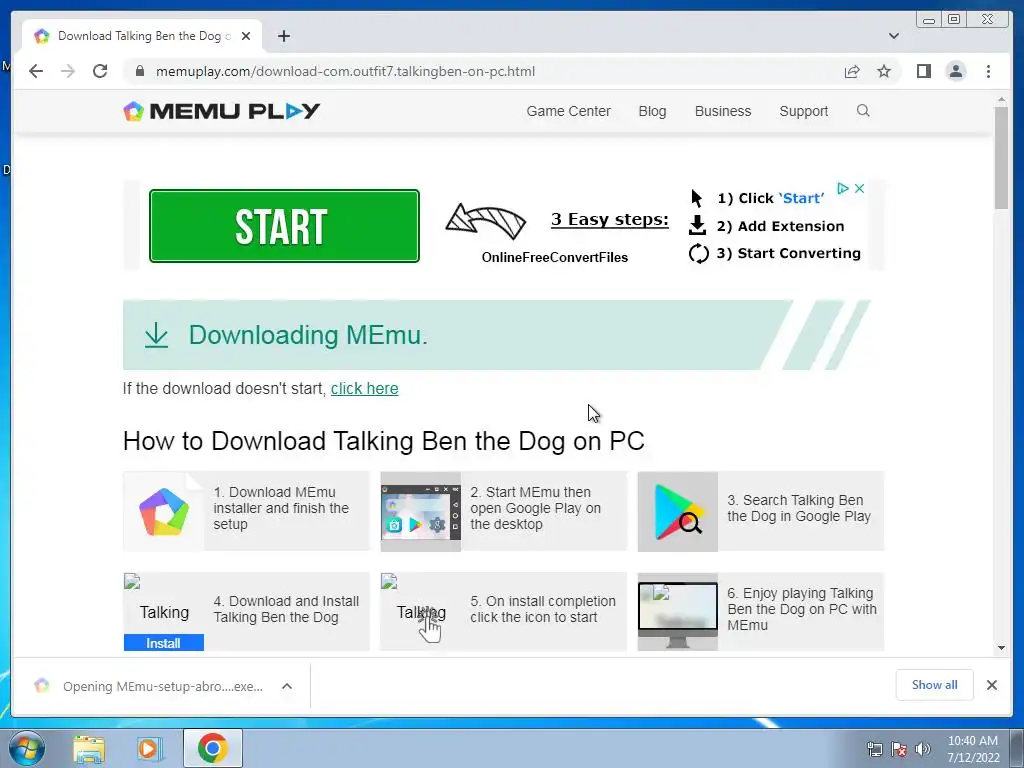
Task: Click the Chrome taskbar icon
Action: [213, 748]
